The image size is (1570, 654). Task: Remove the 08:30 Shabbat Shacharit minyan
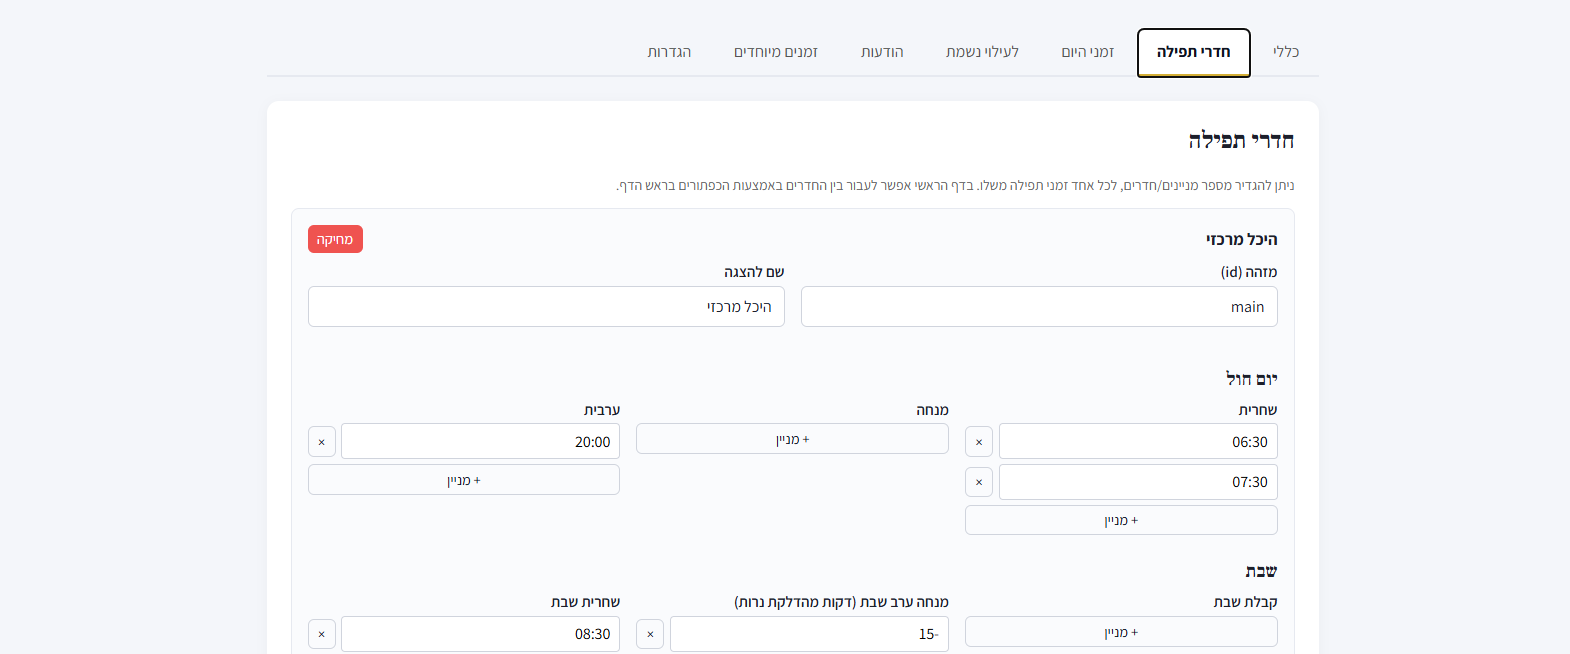click(x=321, y=634)
